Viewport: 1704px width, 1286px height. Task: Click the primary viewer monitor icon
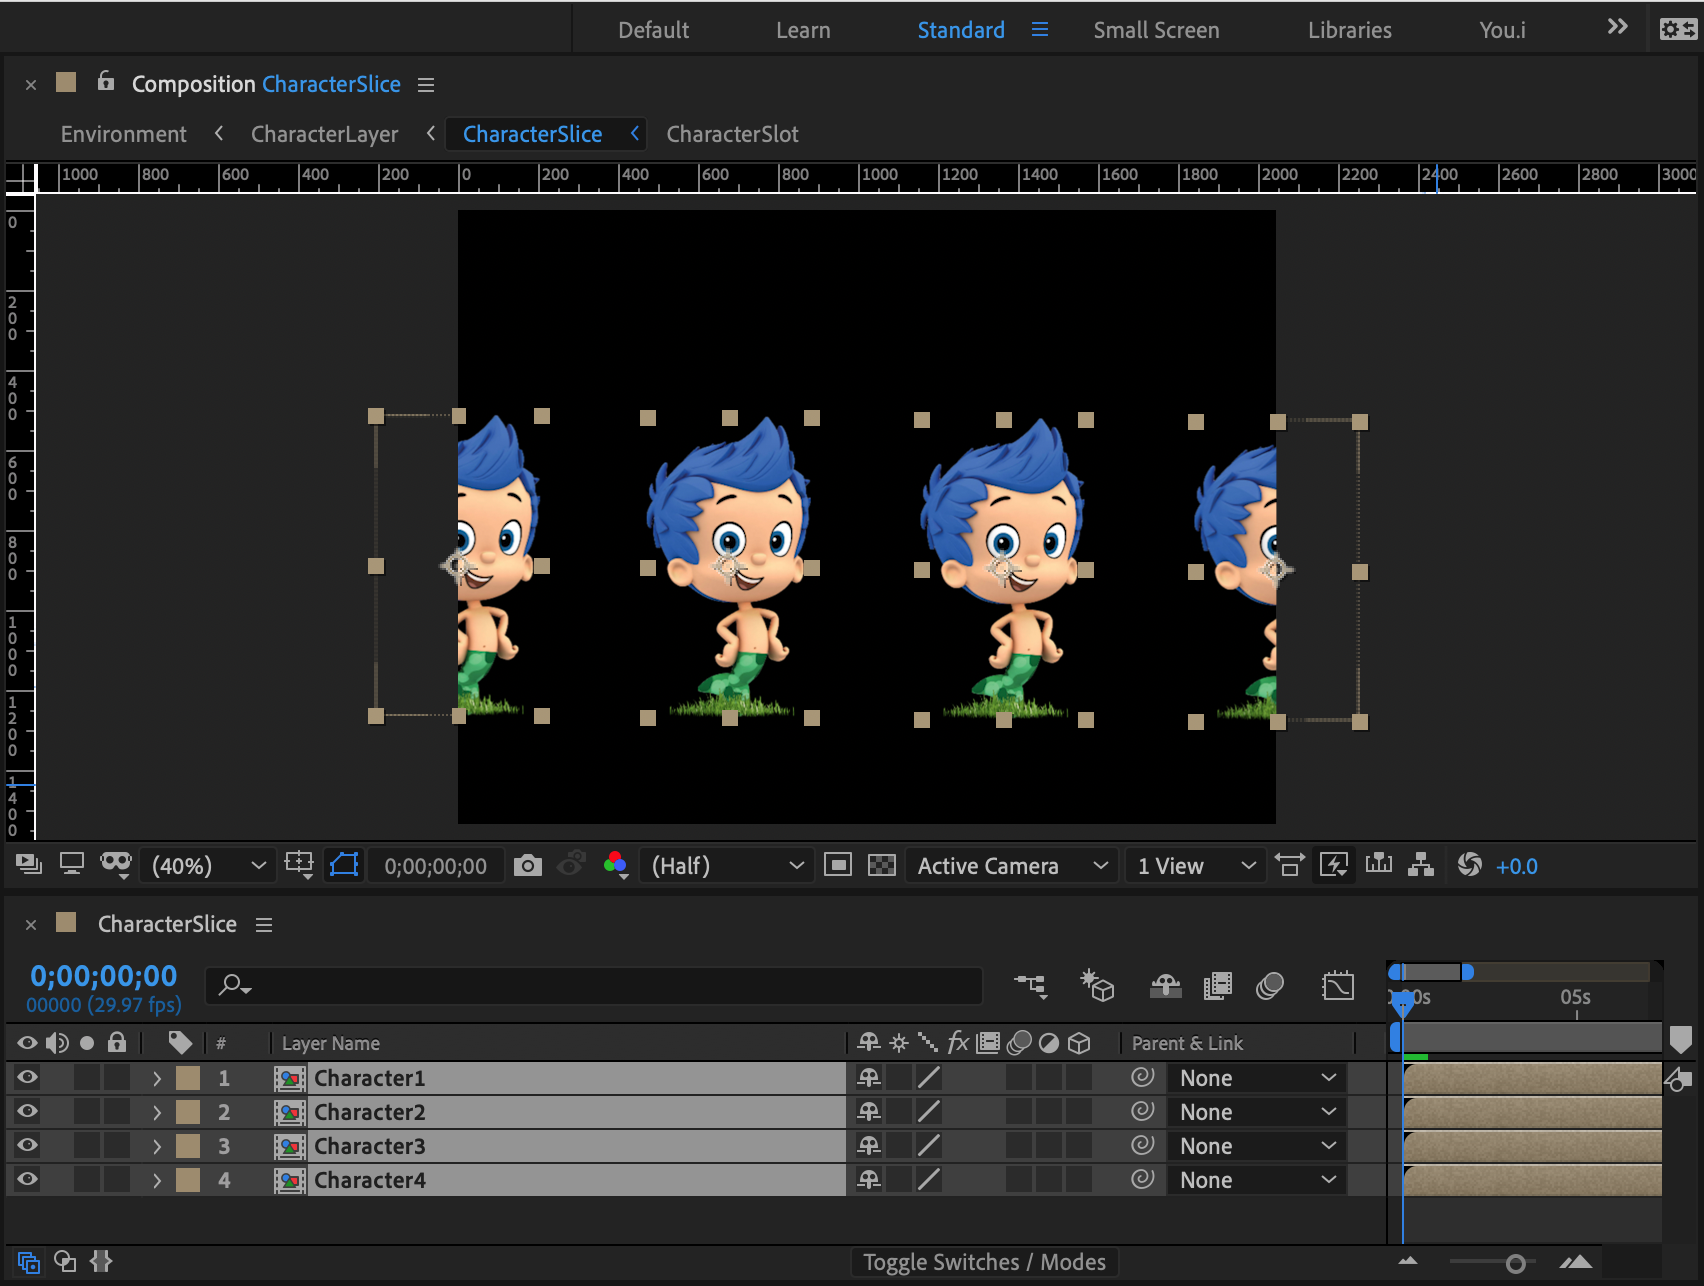pos(72,864)
